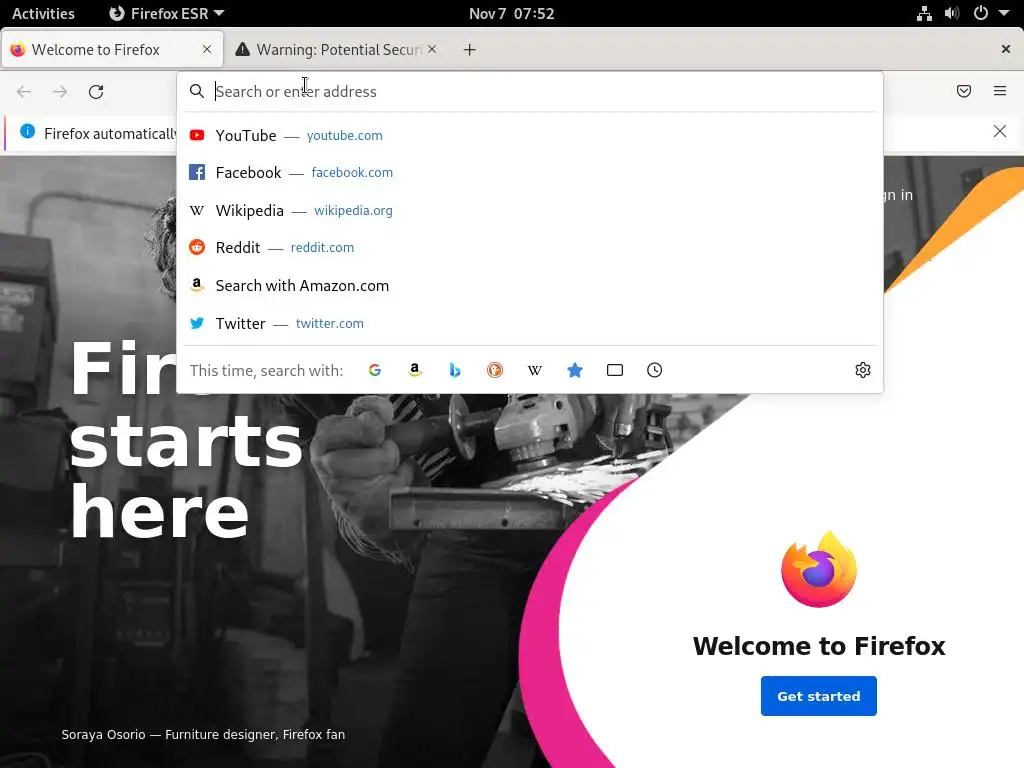The width and height of the screenshot is (1024, 768).
Task: Open the clock showing Nov 7 07:52
Action: [511, 13]
